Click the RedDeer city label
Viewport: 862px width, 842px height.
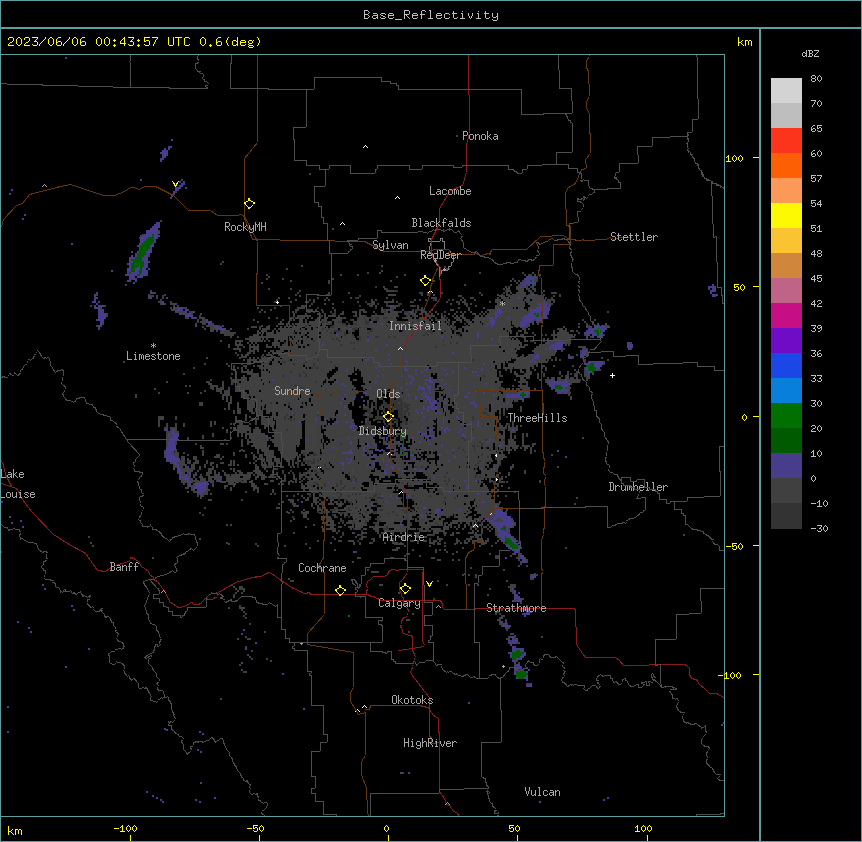pyautogui.click(x=440, y=255)
